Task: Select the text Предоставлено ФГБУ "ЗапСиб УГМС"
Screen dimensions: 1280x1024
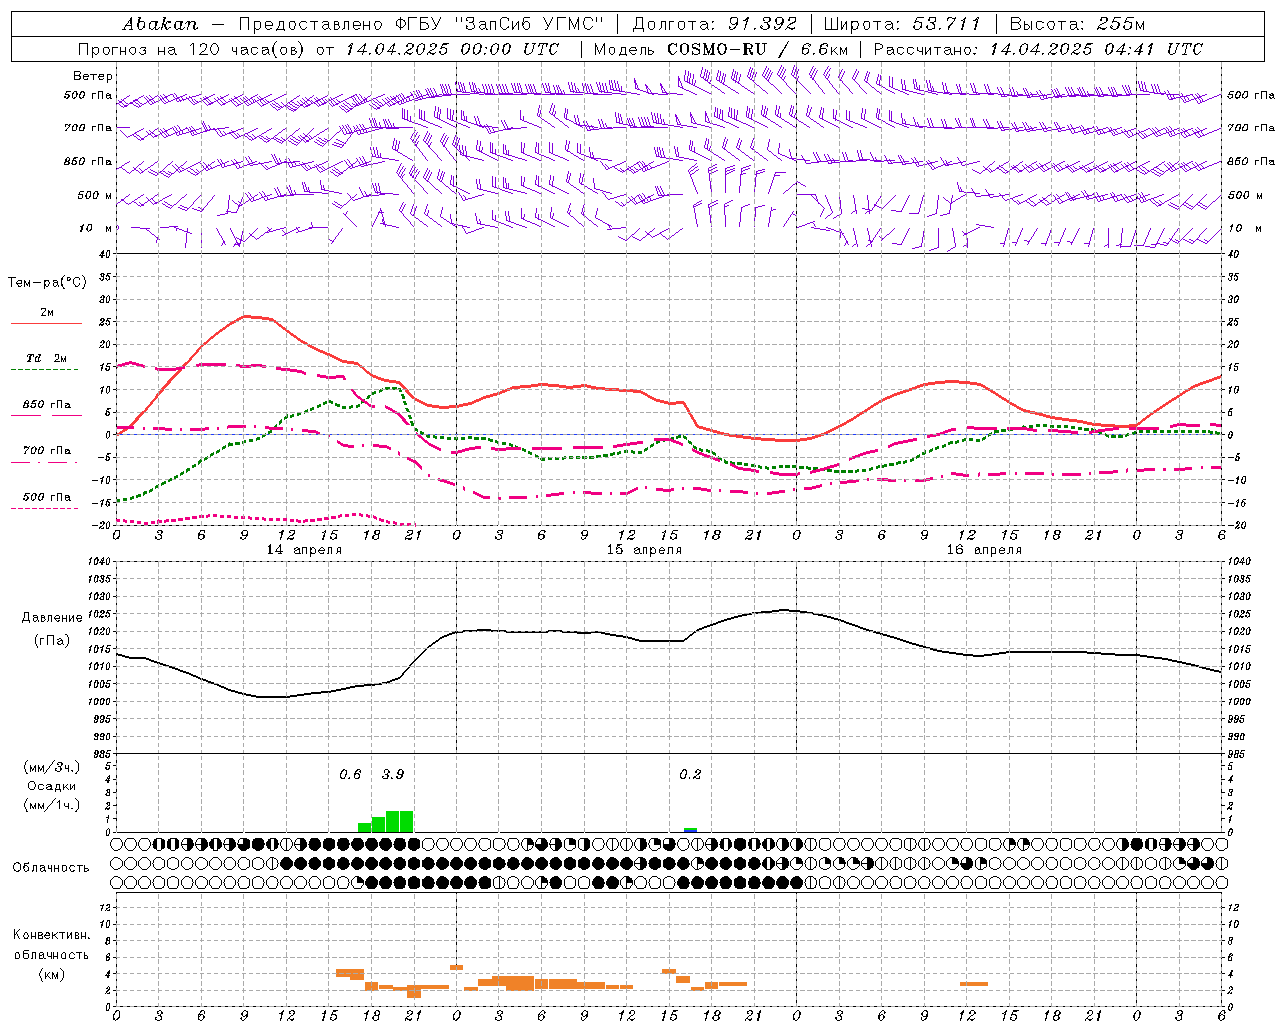Action: click(x=421, y=24)
